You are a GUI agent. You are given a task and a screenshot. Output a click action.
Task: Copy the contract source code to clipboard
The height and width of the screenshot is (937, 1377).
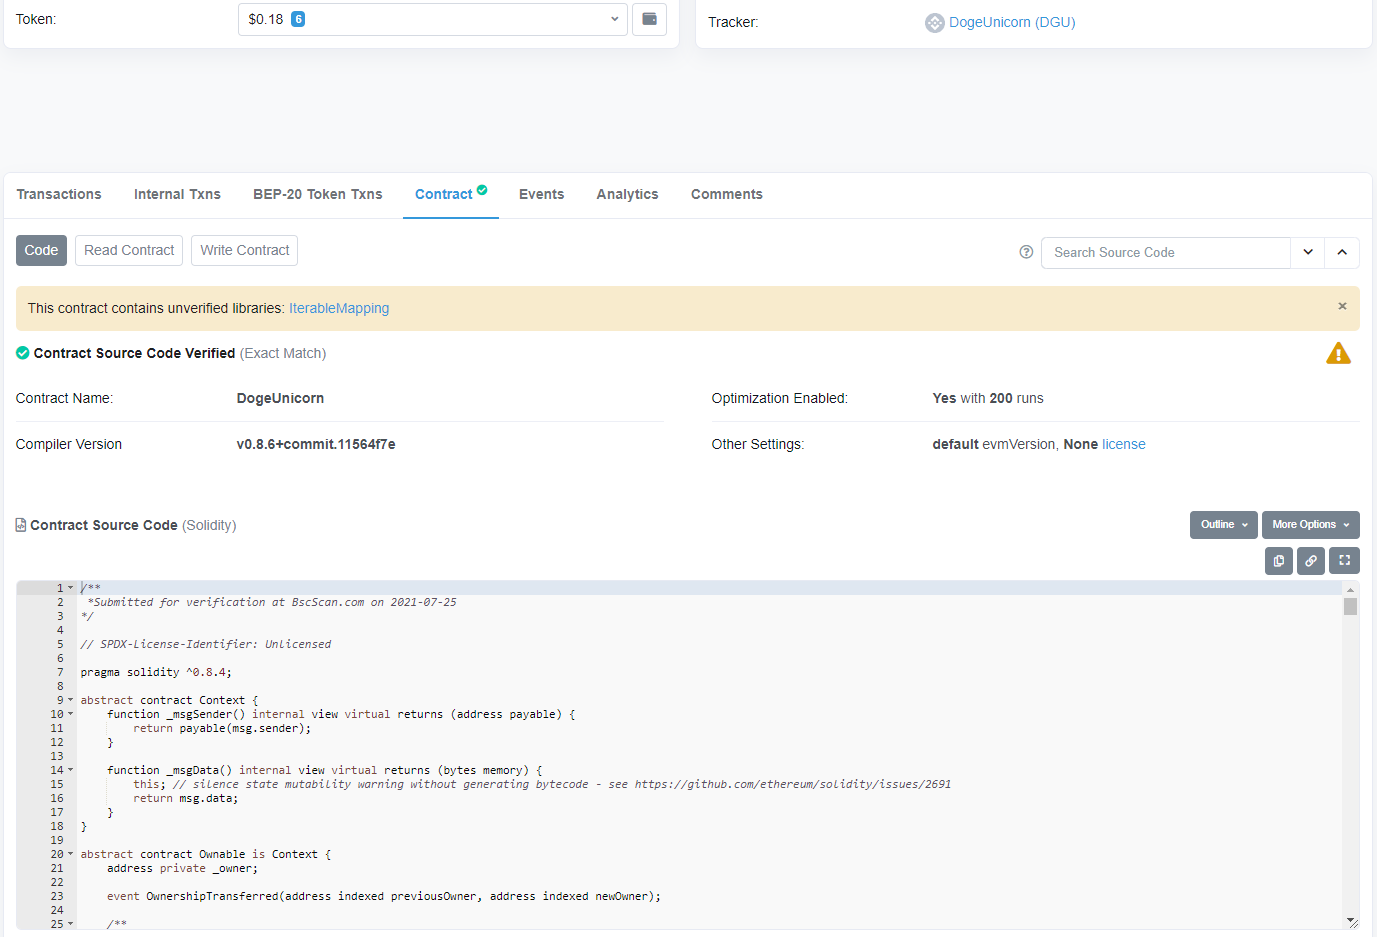(1279, 561)
